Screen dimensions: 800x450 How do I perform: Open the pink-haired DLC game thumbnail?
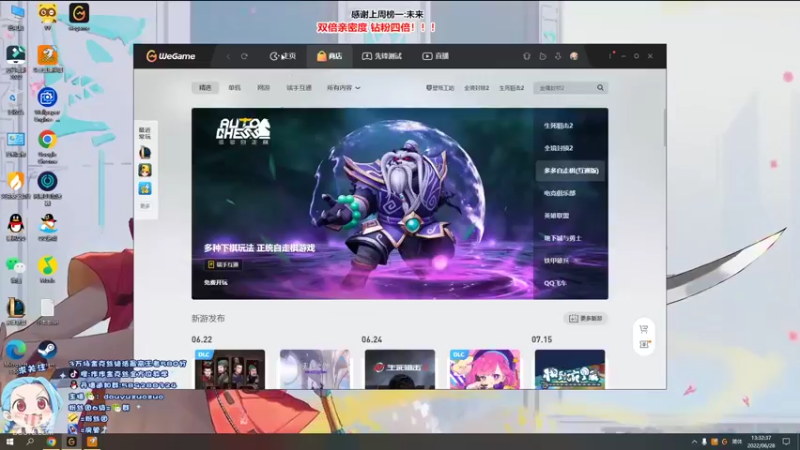click(x=485, y=369)
